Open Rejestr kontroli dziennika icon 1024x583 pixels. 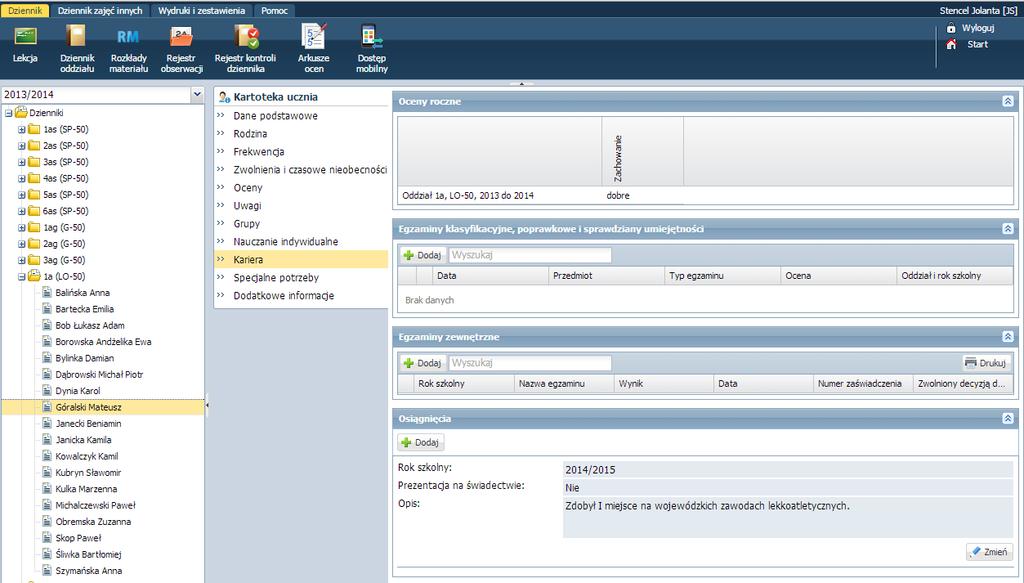(x=246, y=37)
